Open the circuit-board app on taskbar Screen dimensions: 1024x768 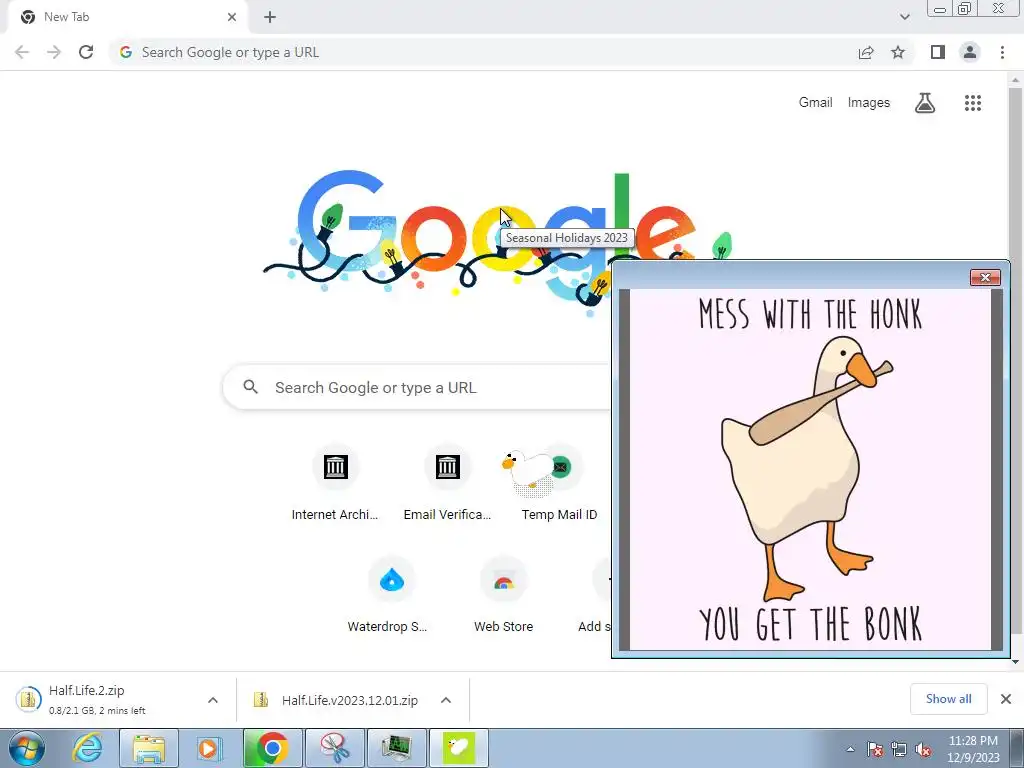pos(396,748)
